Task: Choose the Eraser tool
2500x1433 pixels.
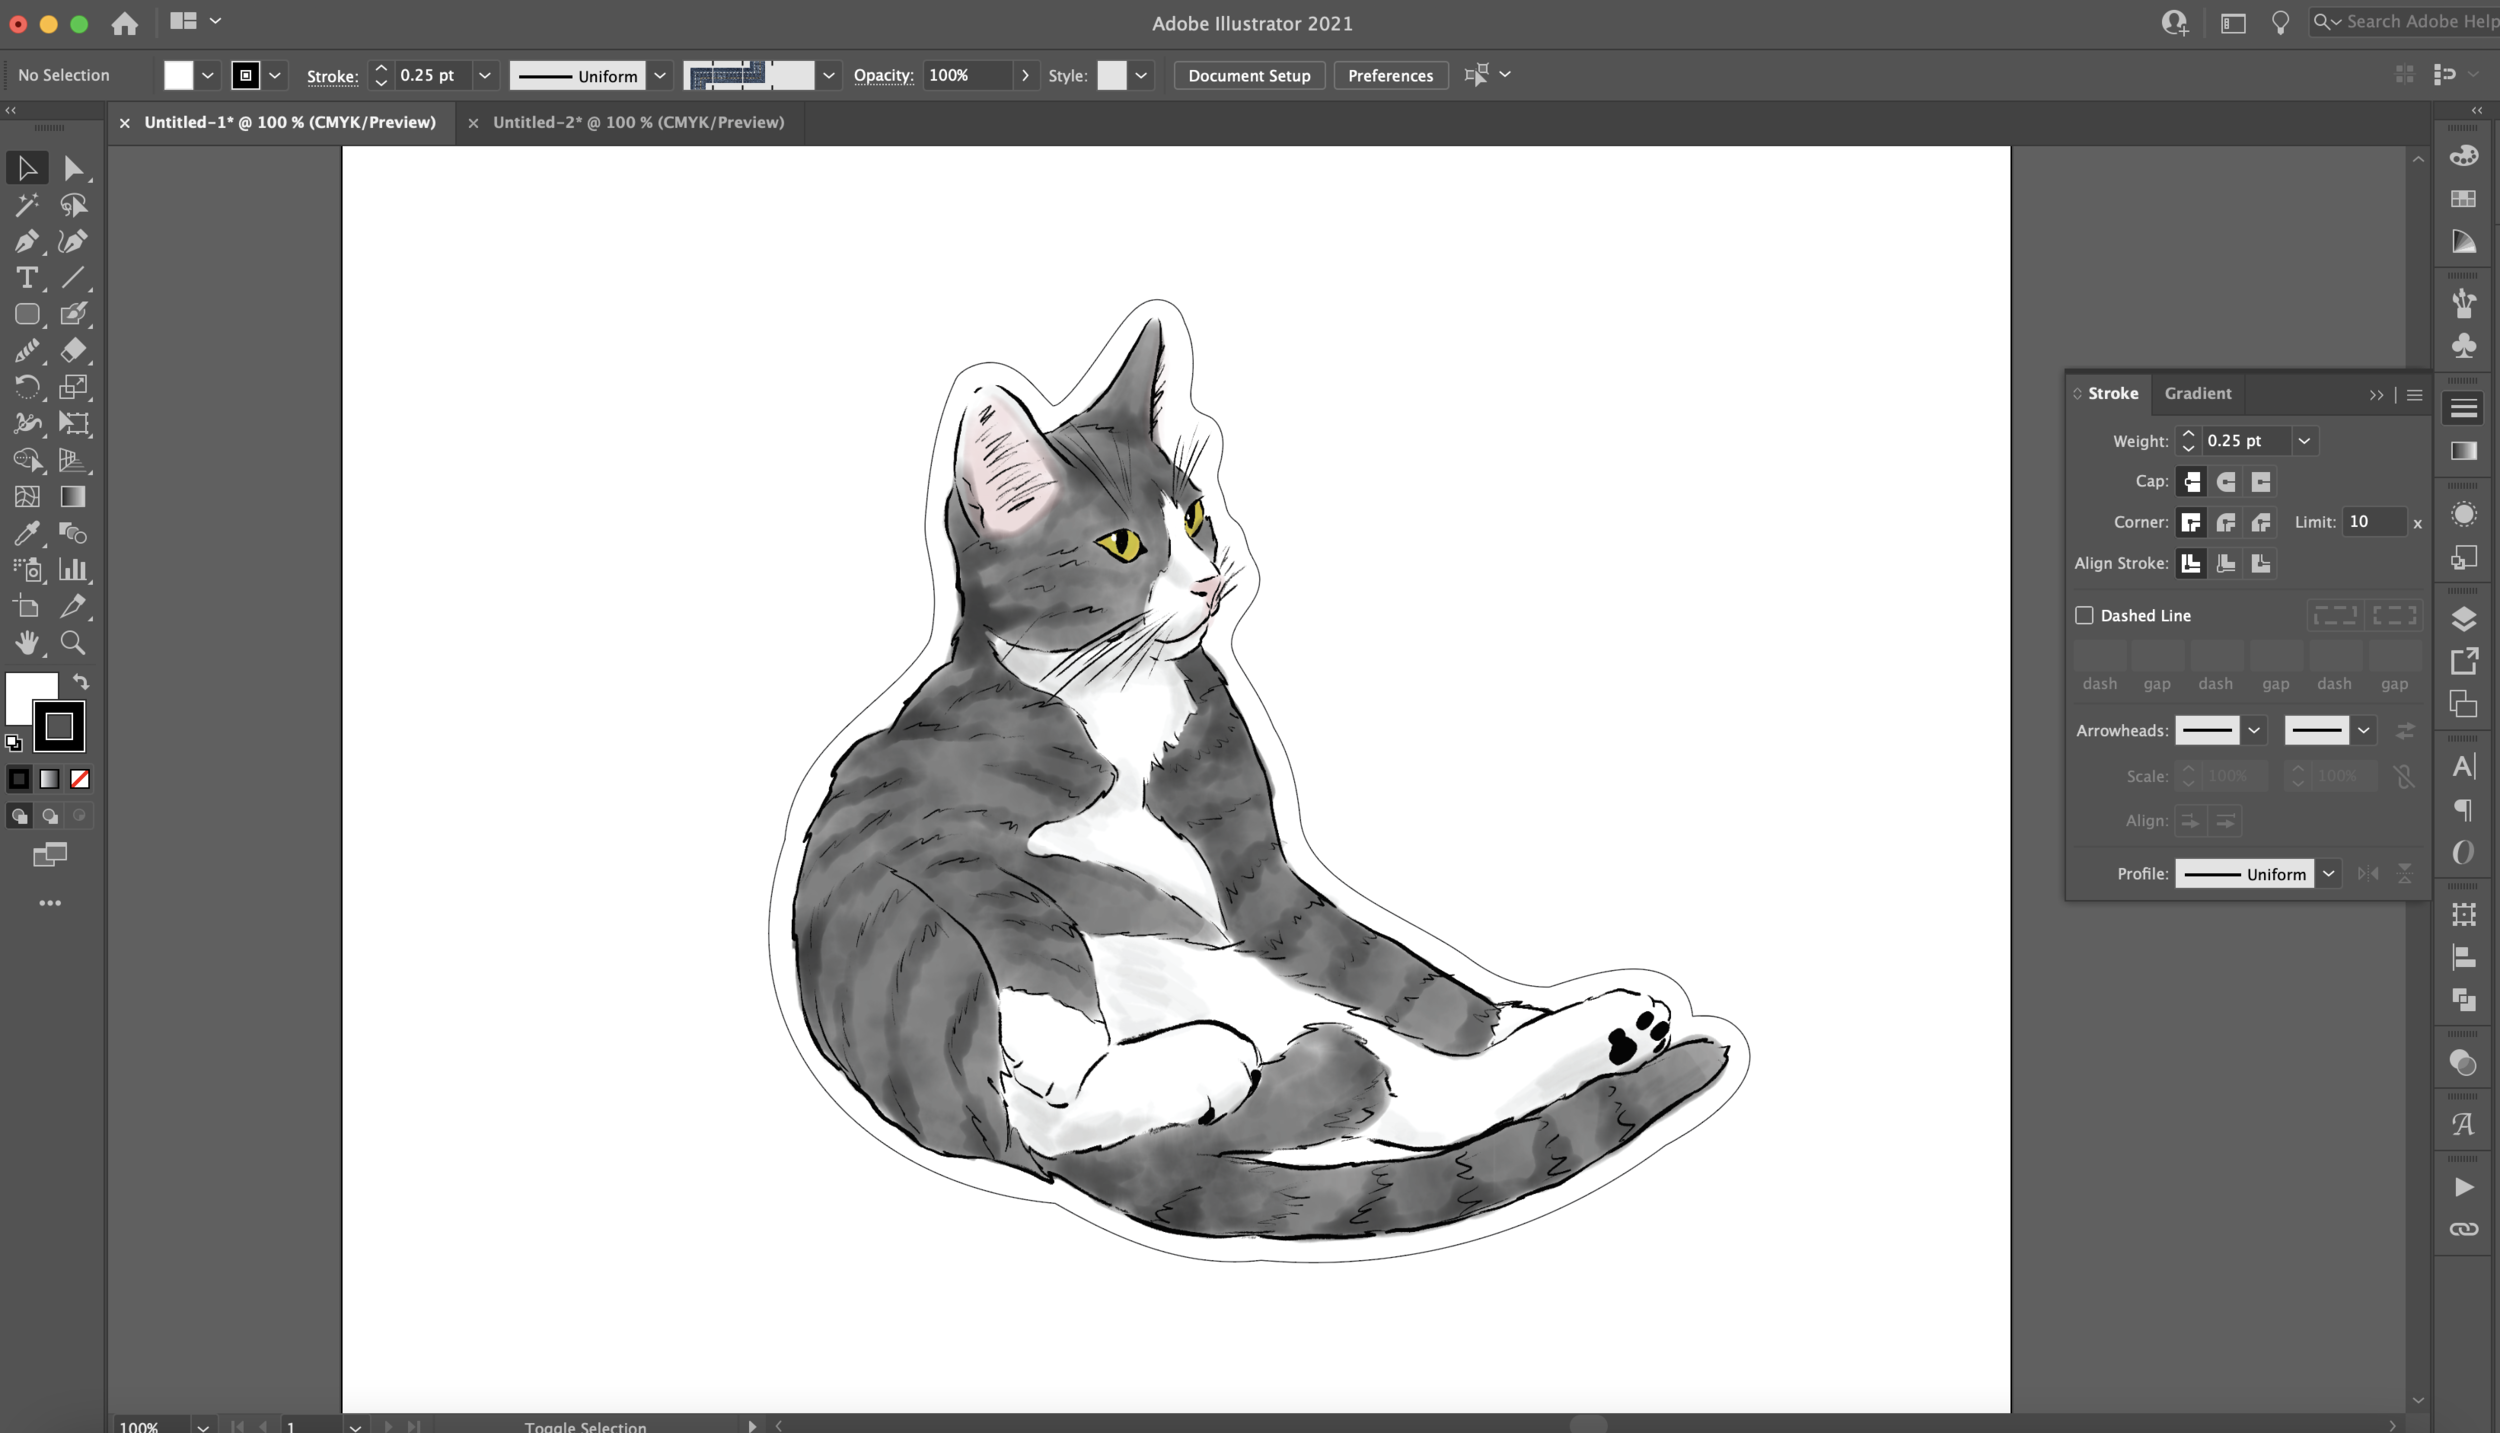Action: [x=72, y=350]
